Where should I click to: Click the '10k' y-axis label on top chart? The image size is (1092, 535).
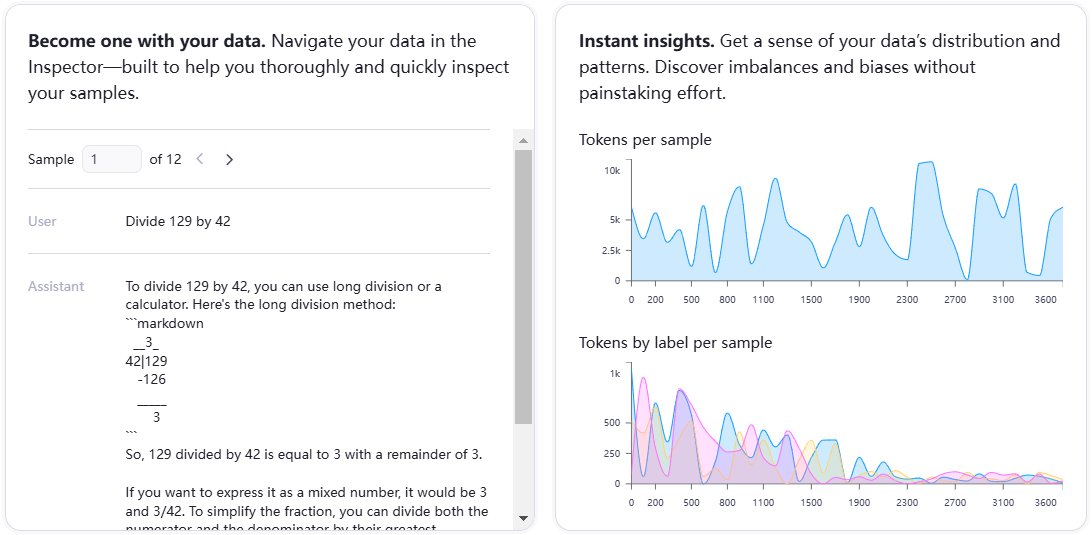pos(612,171)
